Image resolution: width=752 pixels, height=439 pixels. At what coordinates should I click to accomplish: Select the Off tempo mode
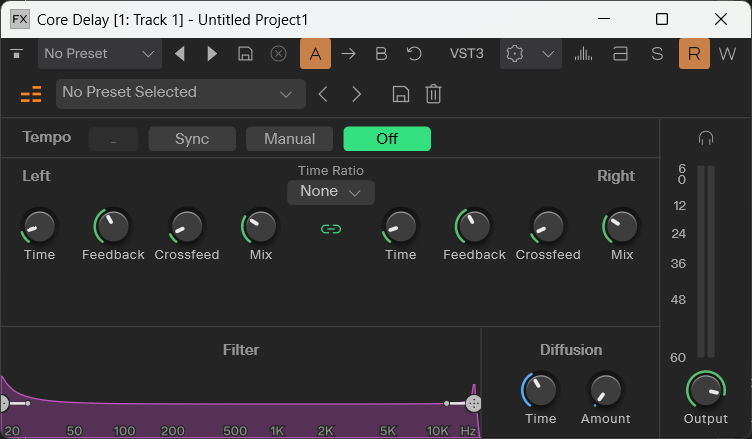tap(387, 139)
